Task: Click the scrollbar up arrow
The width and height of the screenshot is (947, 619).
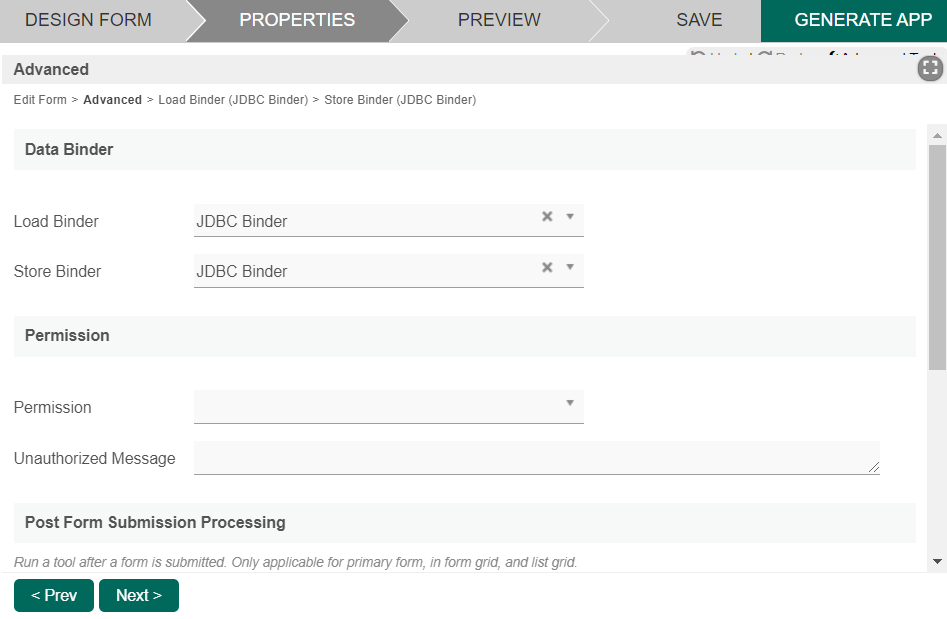Action: [x=937, y=134]
